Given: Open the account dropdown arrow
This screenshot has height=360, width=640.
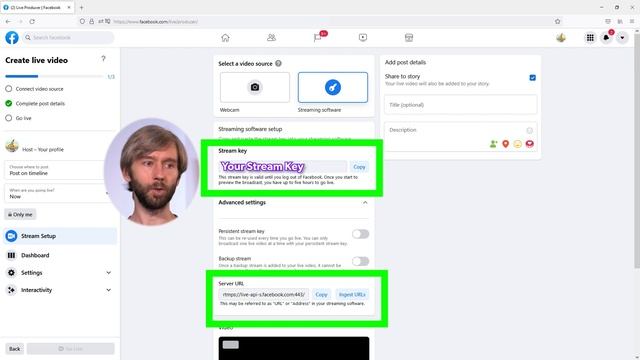Looking at the screenshot, I should [622, 38].
